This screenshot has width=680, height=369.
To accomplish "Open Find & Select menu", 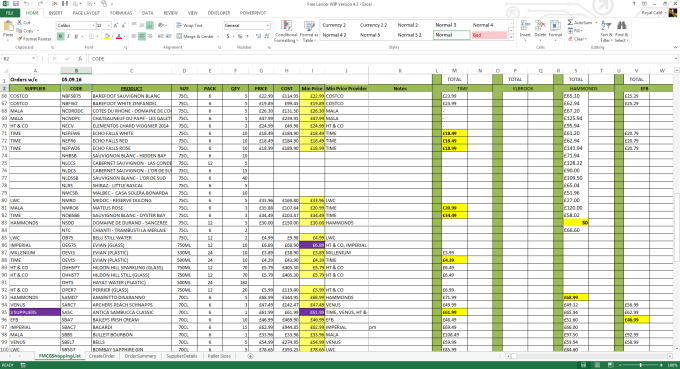I will point(621,31).
